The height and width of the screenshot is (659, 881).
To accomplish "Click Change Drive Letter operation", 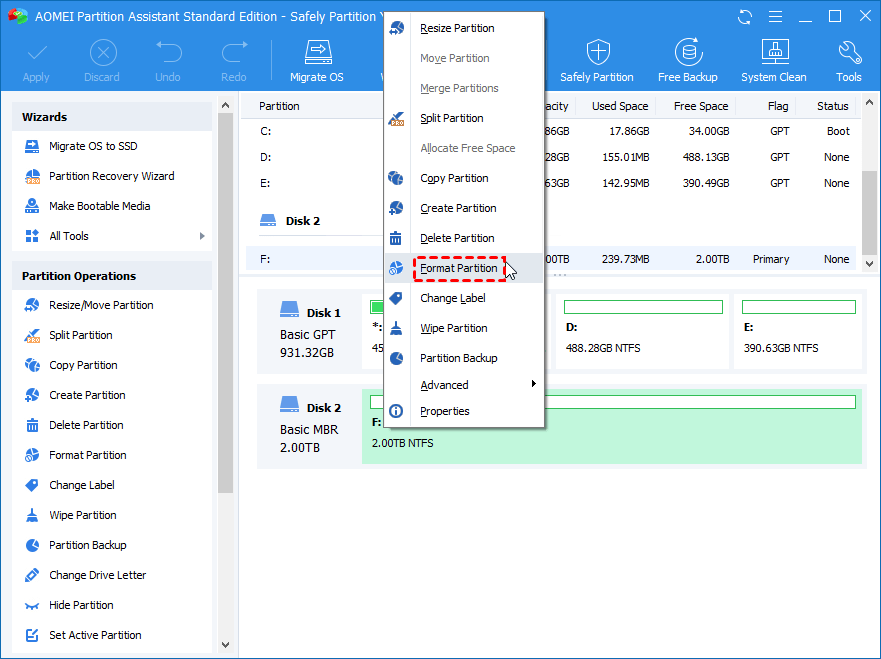I will coord(97,575).
